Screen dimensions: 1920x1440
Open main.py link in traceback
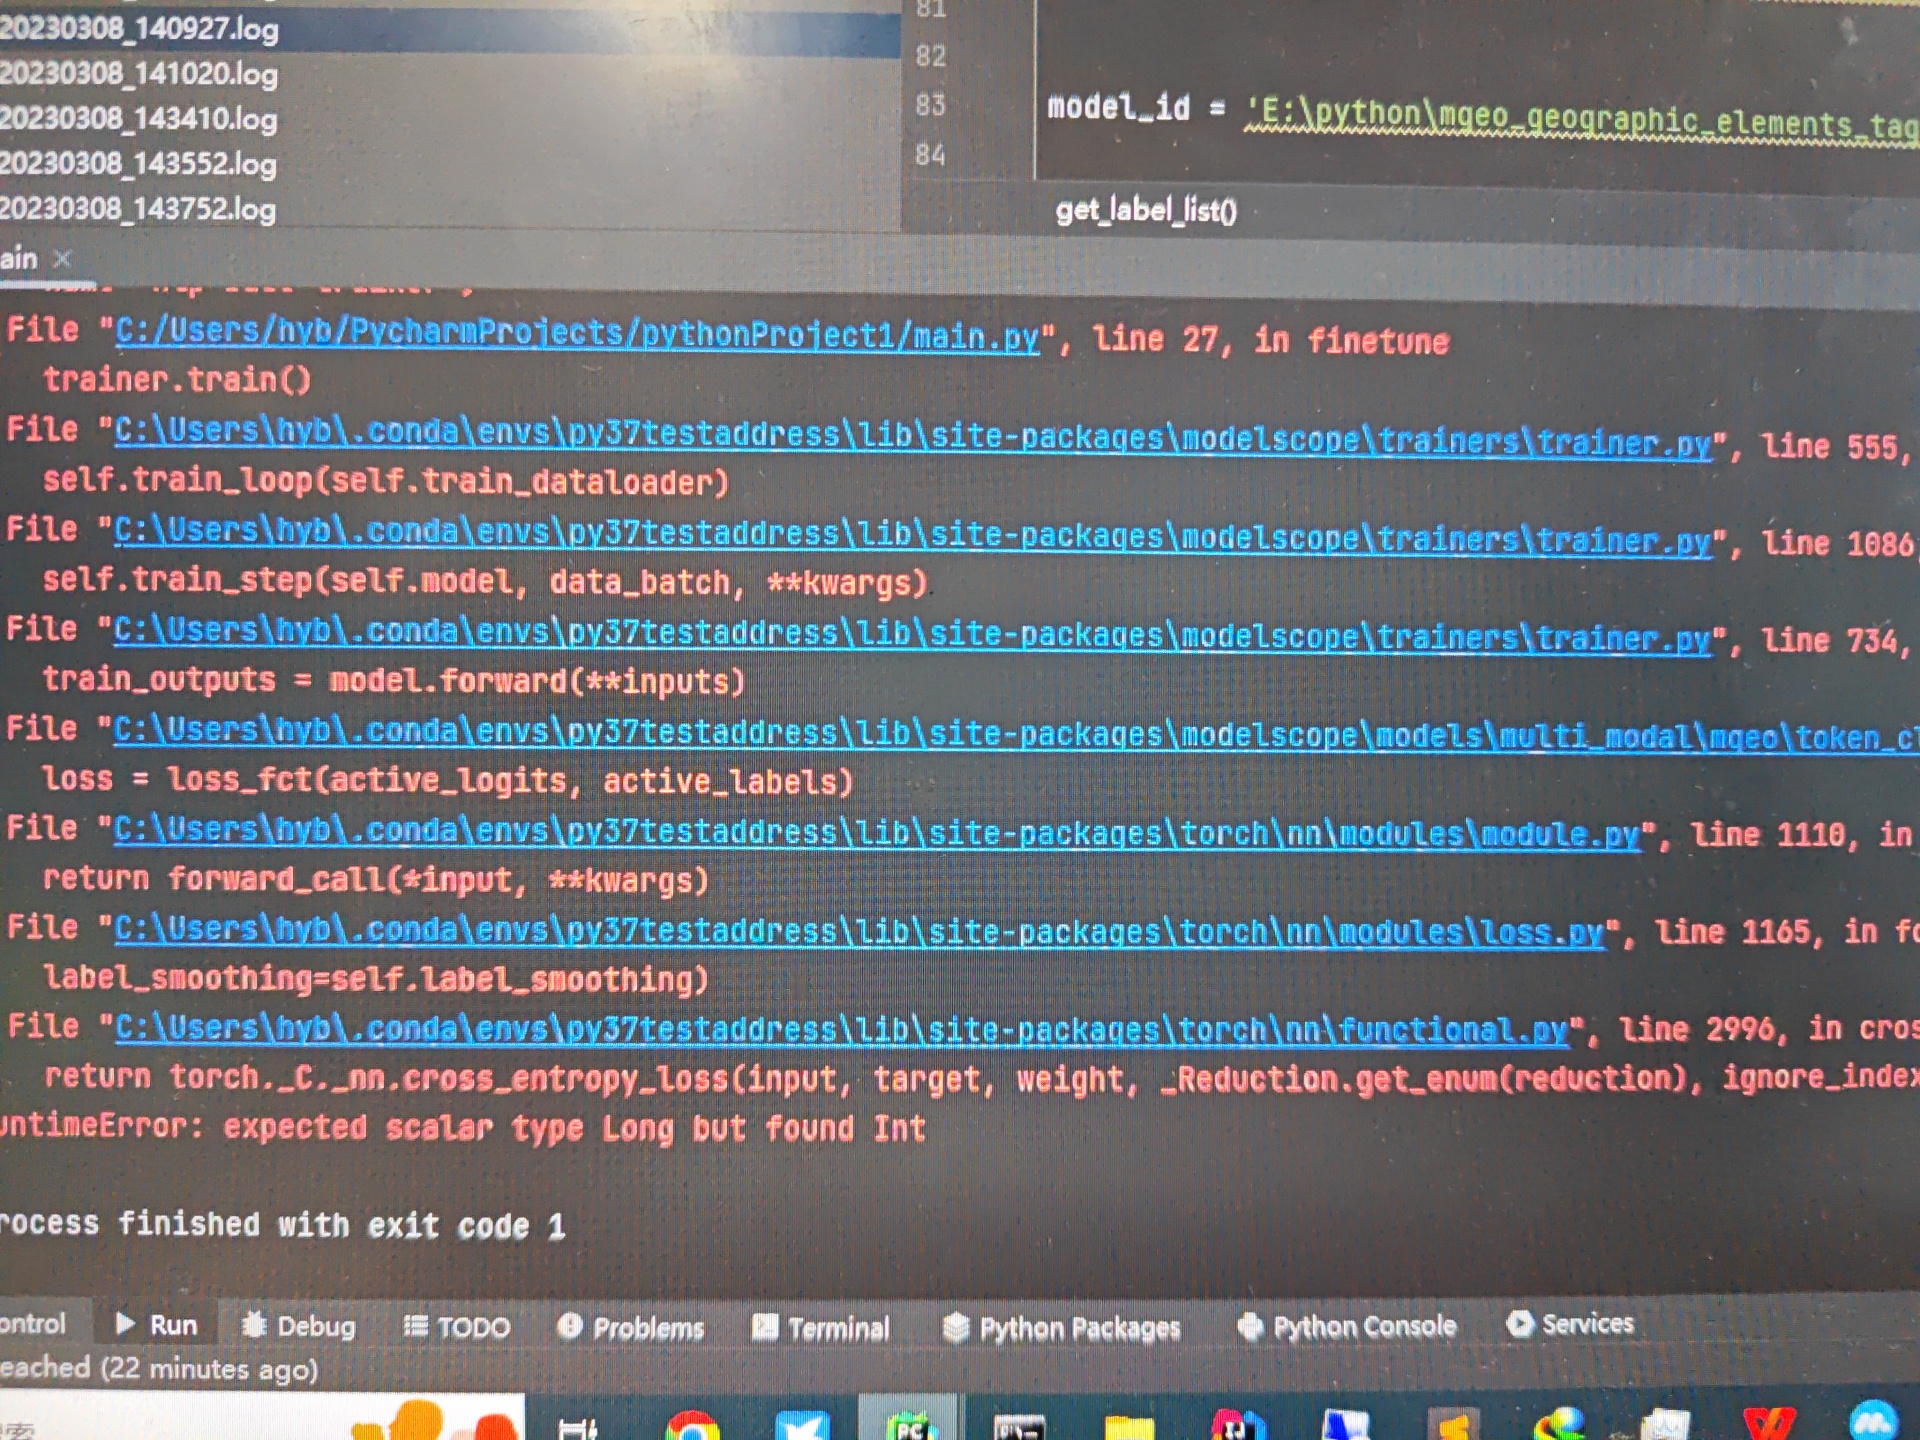577,334
